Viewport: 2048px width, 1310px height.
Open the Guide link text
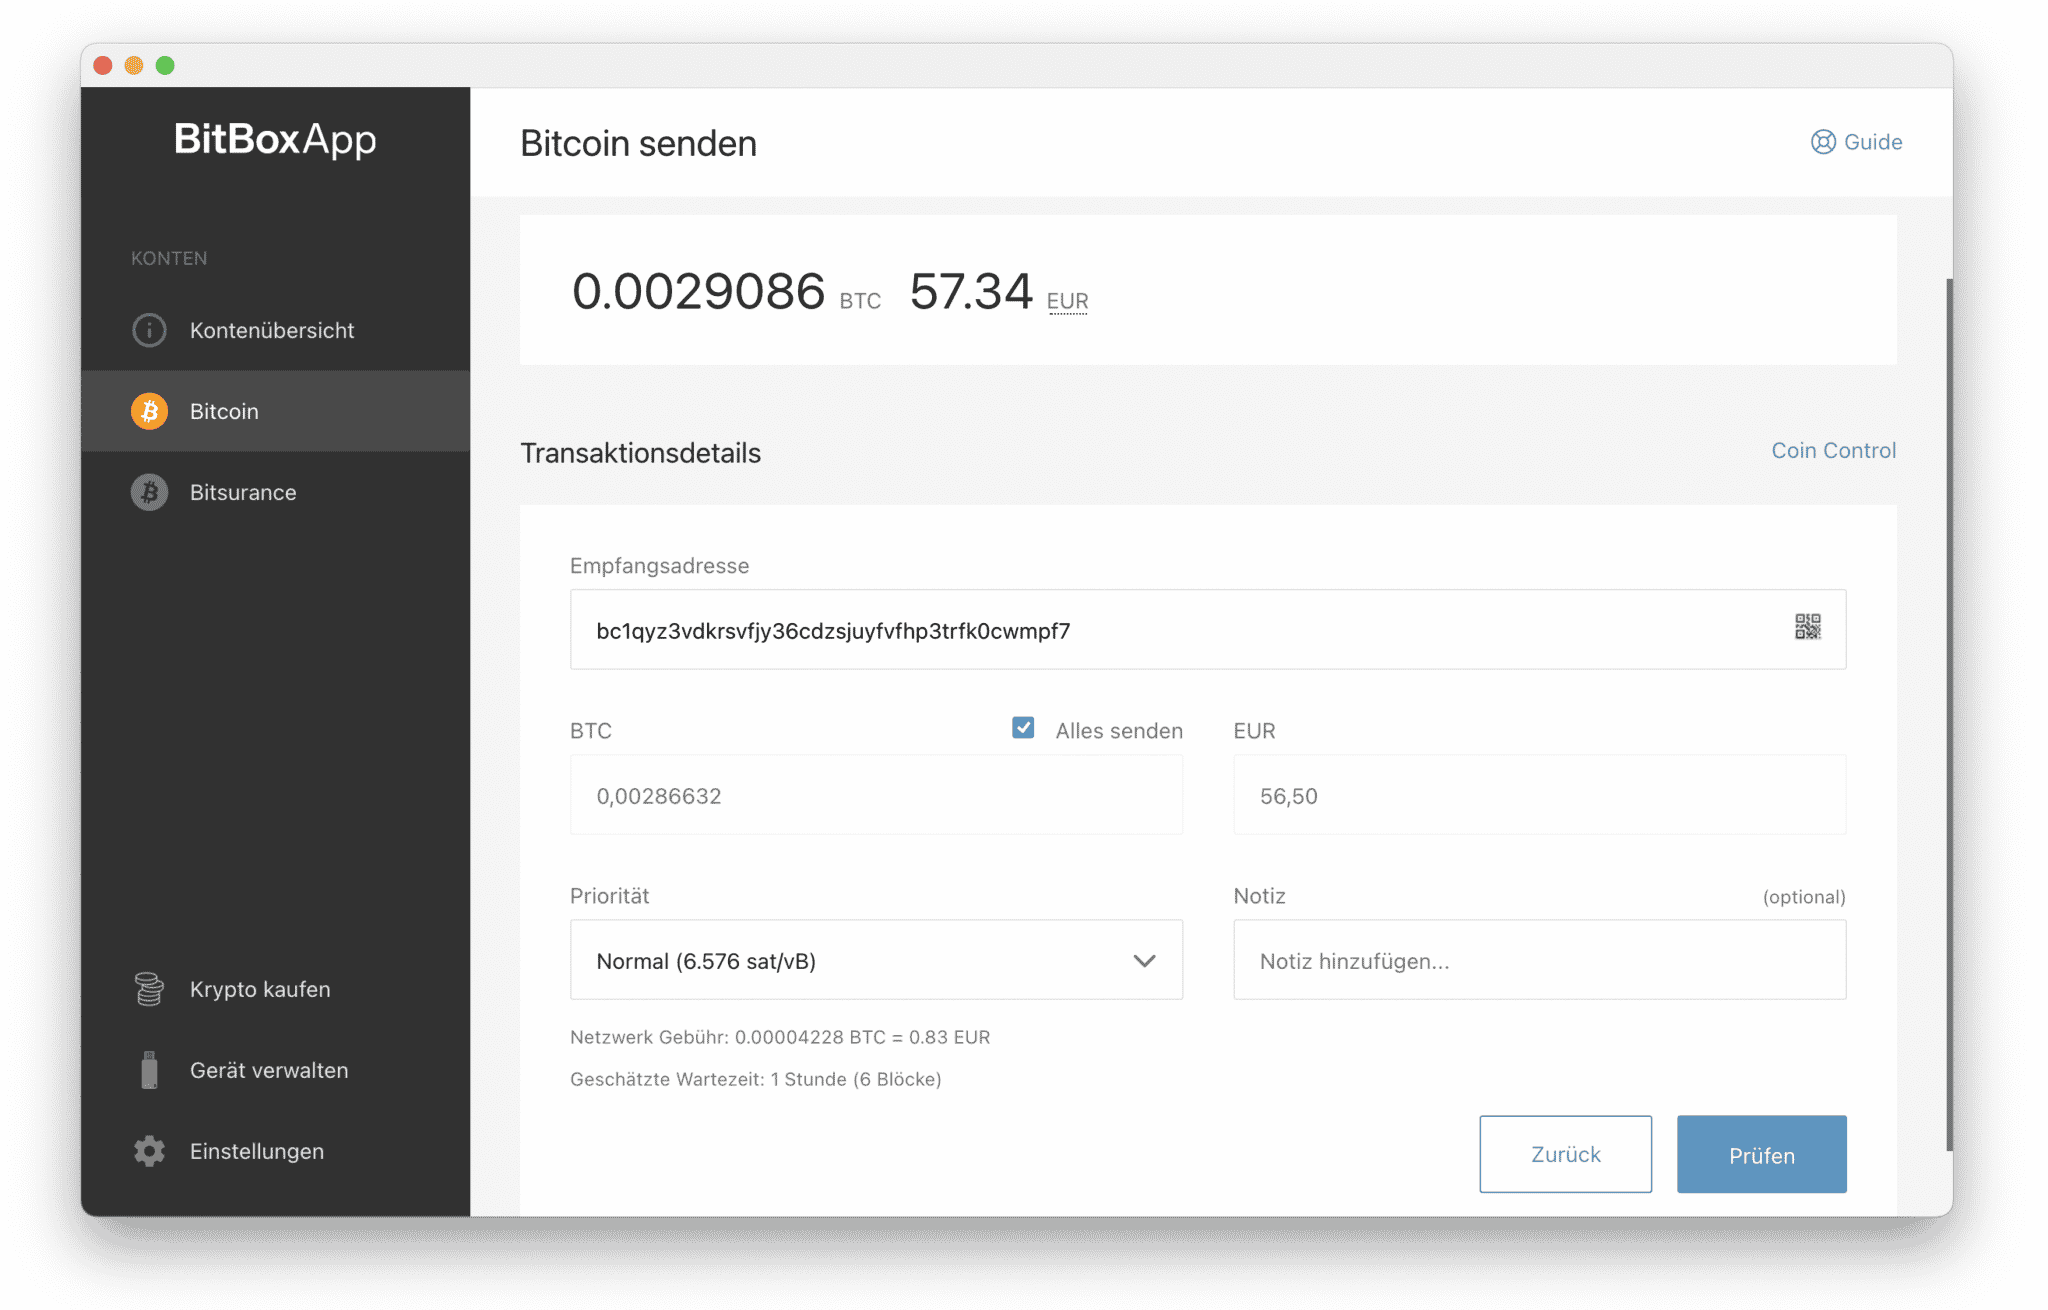(x=1873, y=142)
